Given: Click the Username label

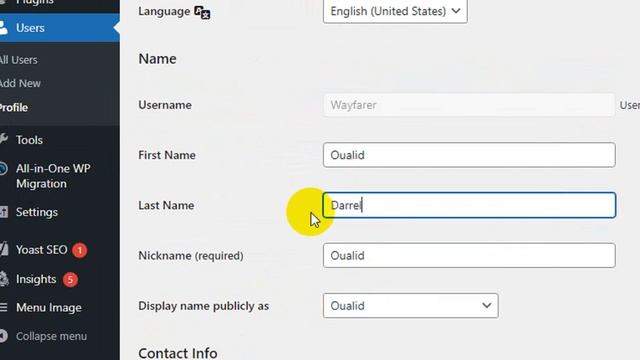Looking at the screenshot, I should click(x=165, y=105).
